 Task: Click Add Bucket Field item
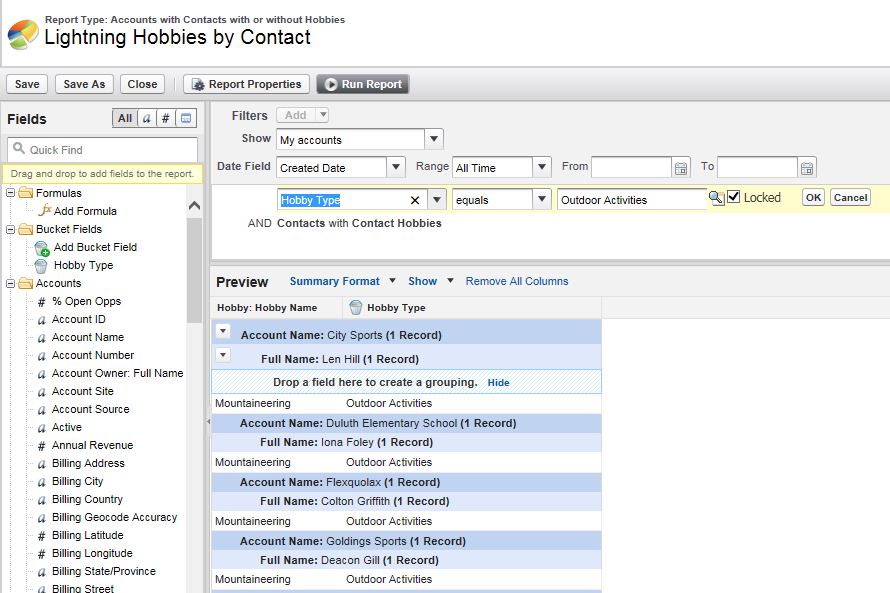95,247
